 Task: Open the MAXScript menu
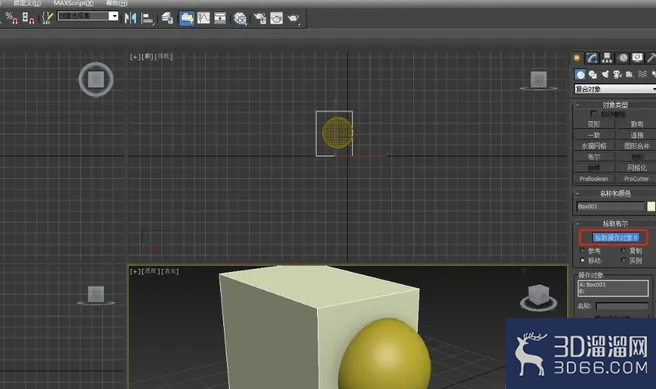coord(74,3)
